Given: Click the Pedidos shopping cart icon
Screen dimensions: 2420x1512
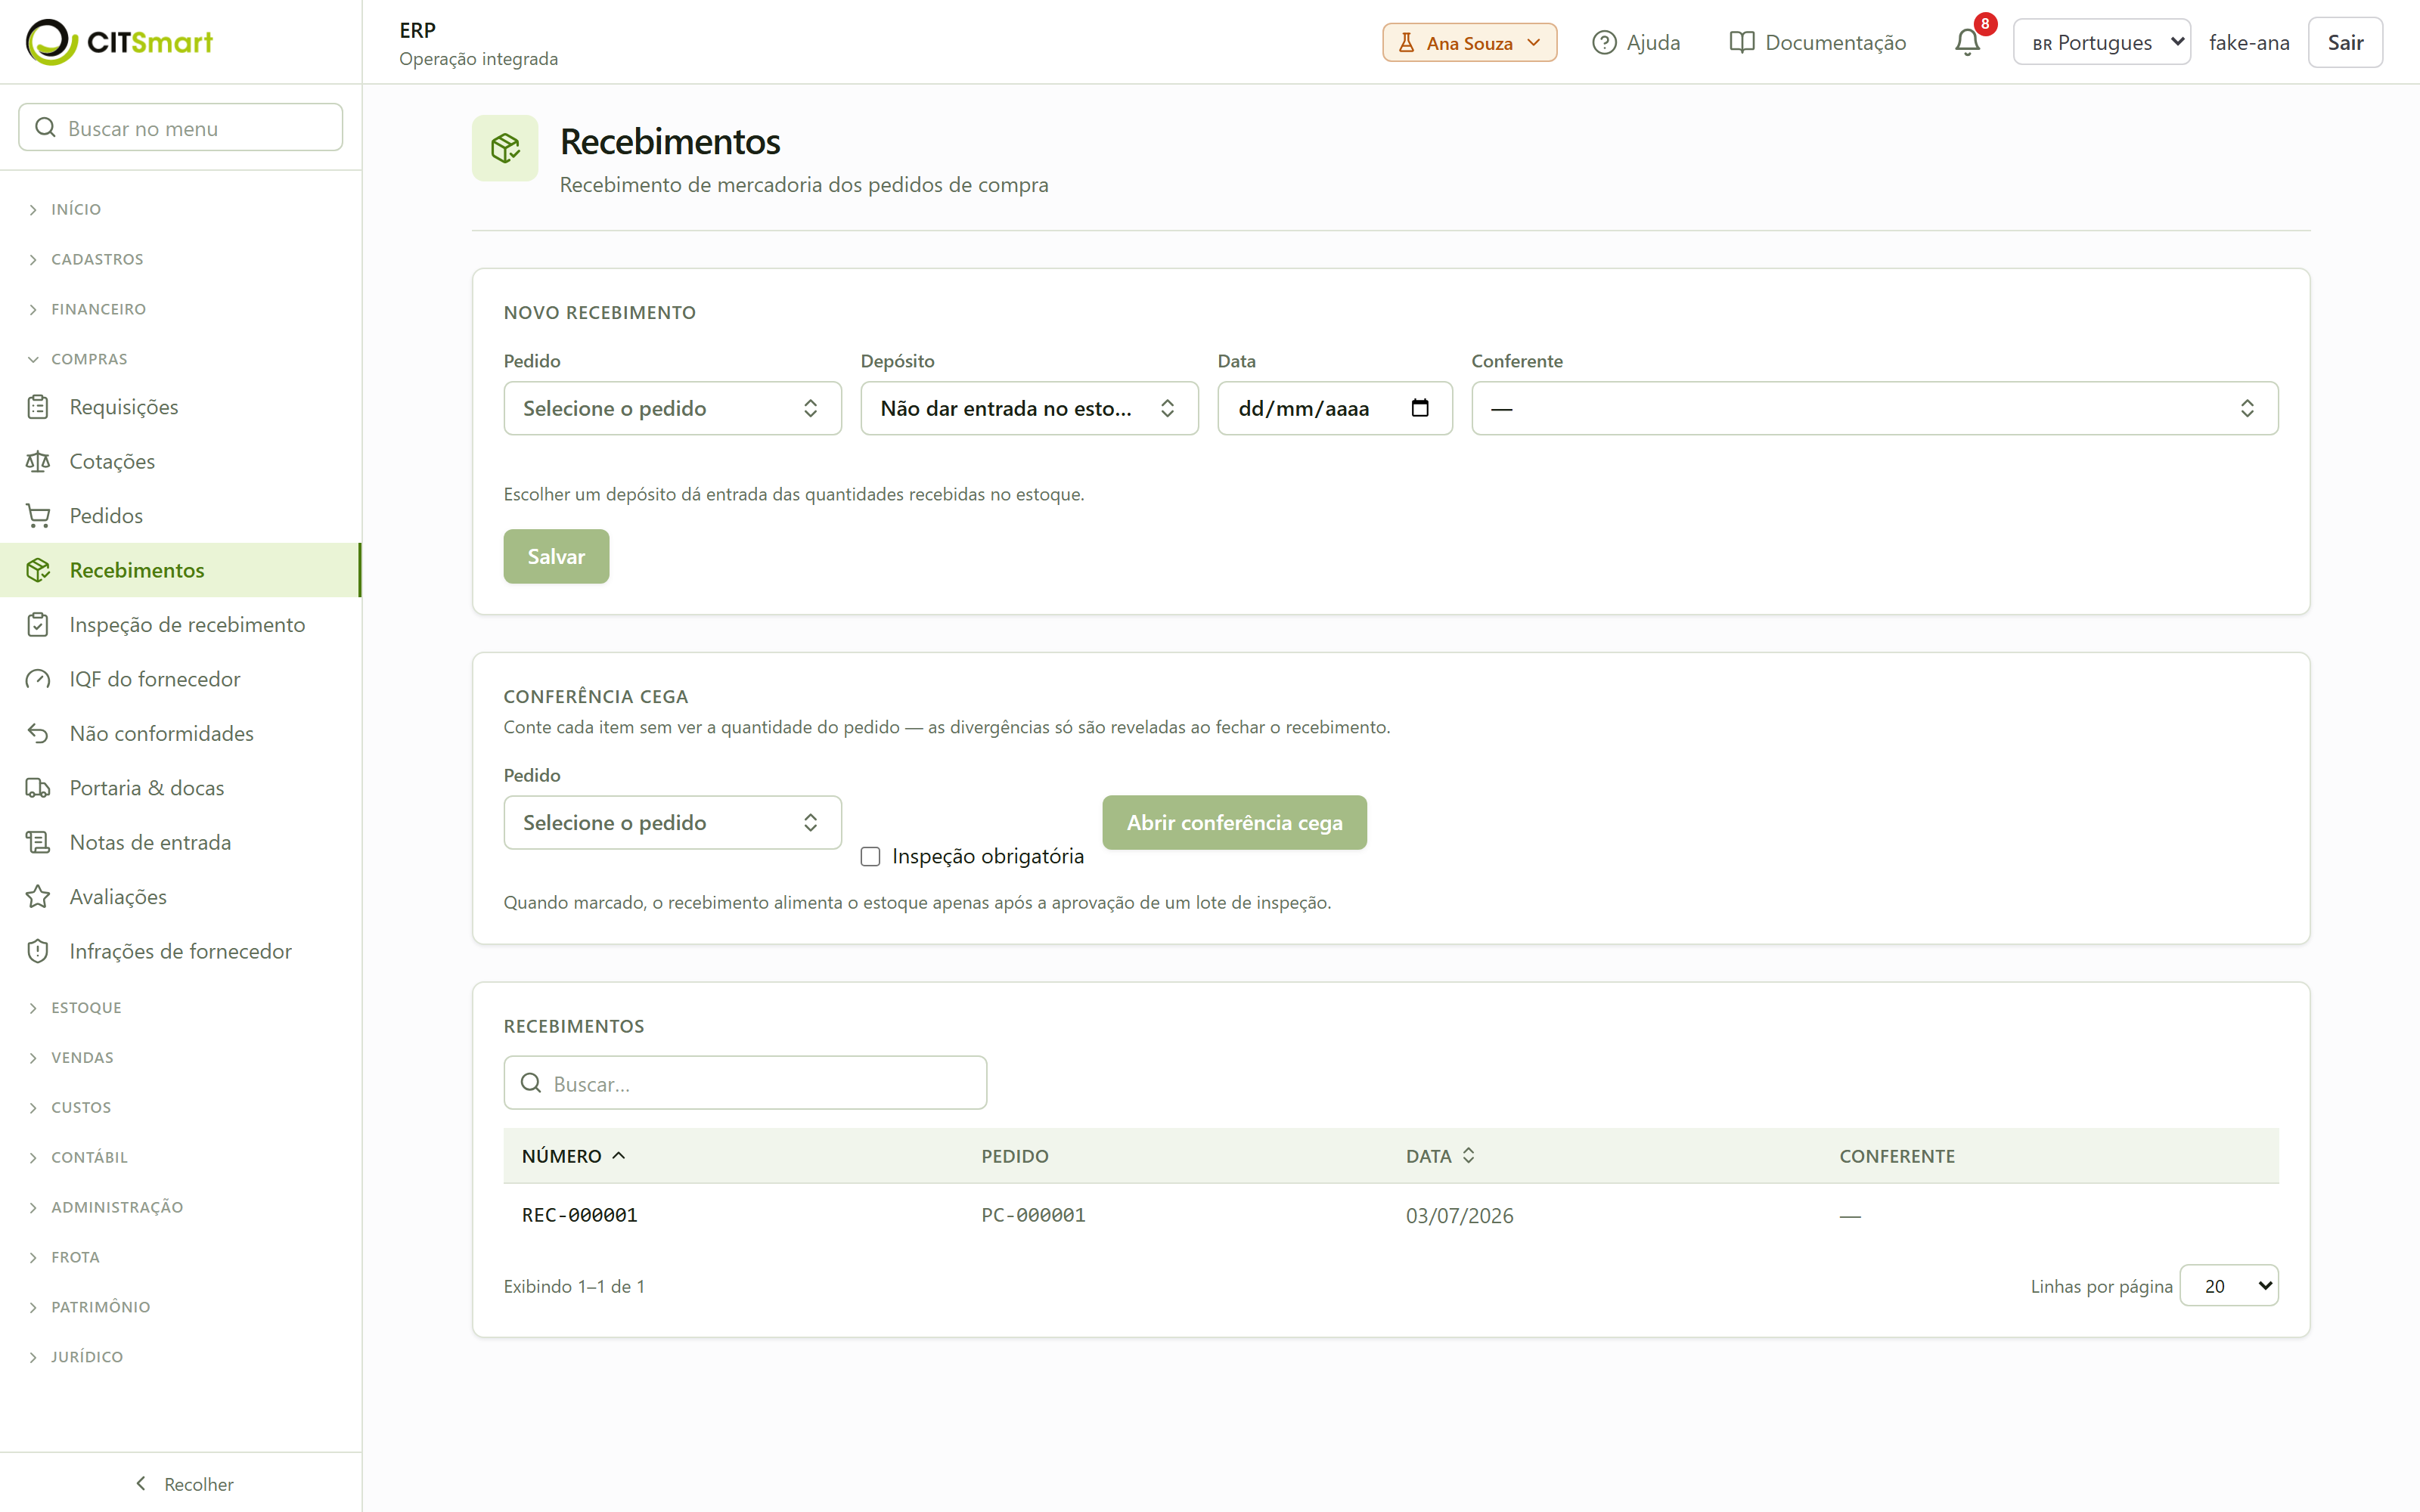Looking at the screenshot, I should (x=38, y=516).
